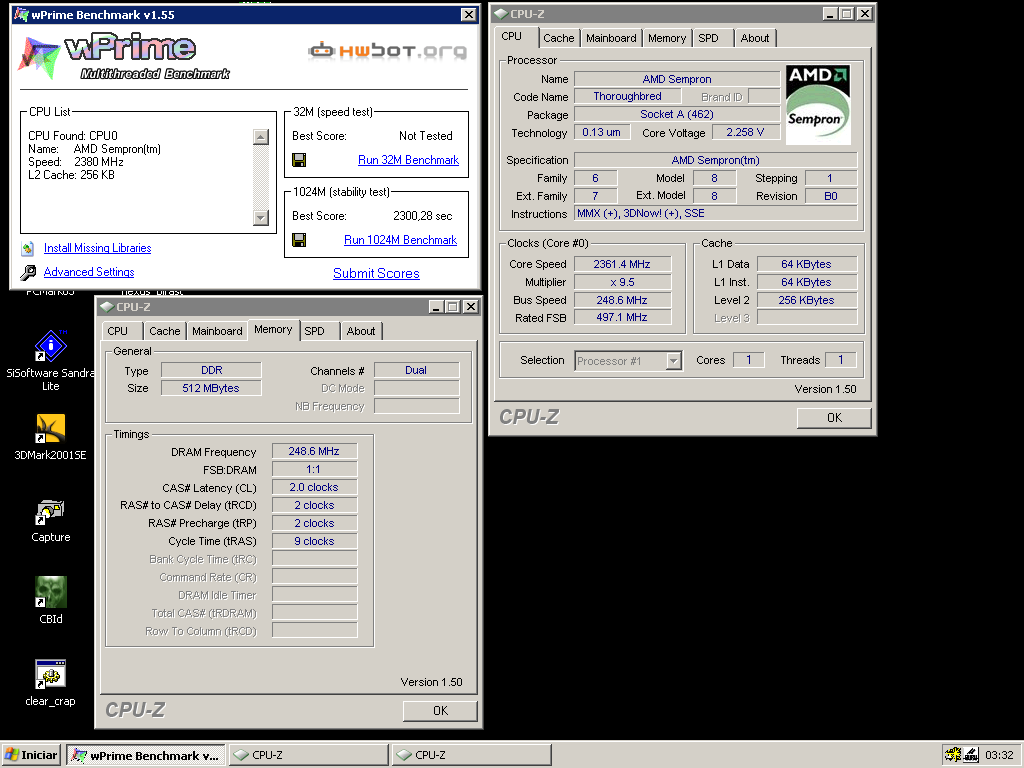Viewport: 1024px width, 768px height.
Task: Click the floppy save icon for 1024M score
Action: (299, 240)
